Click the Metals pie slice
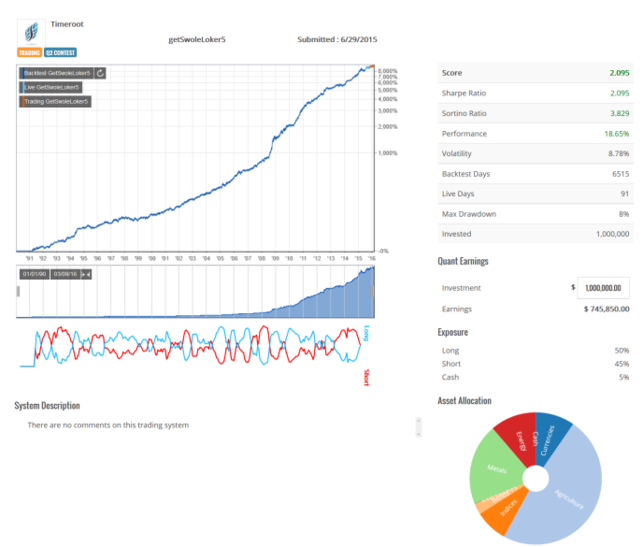 tap(496, 467)
